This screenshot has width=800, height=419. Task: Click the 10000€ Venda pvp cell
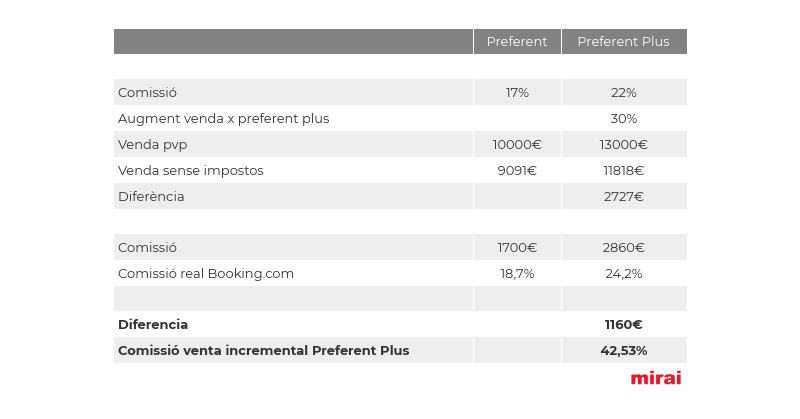(x=517, y=144)
